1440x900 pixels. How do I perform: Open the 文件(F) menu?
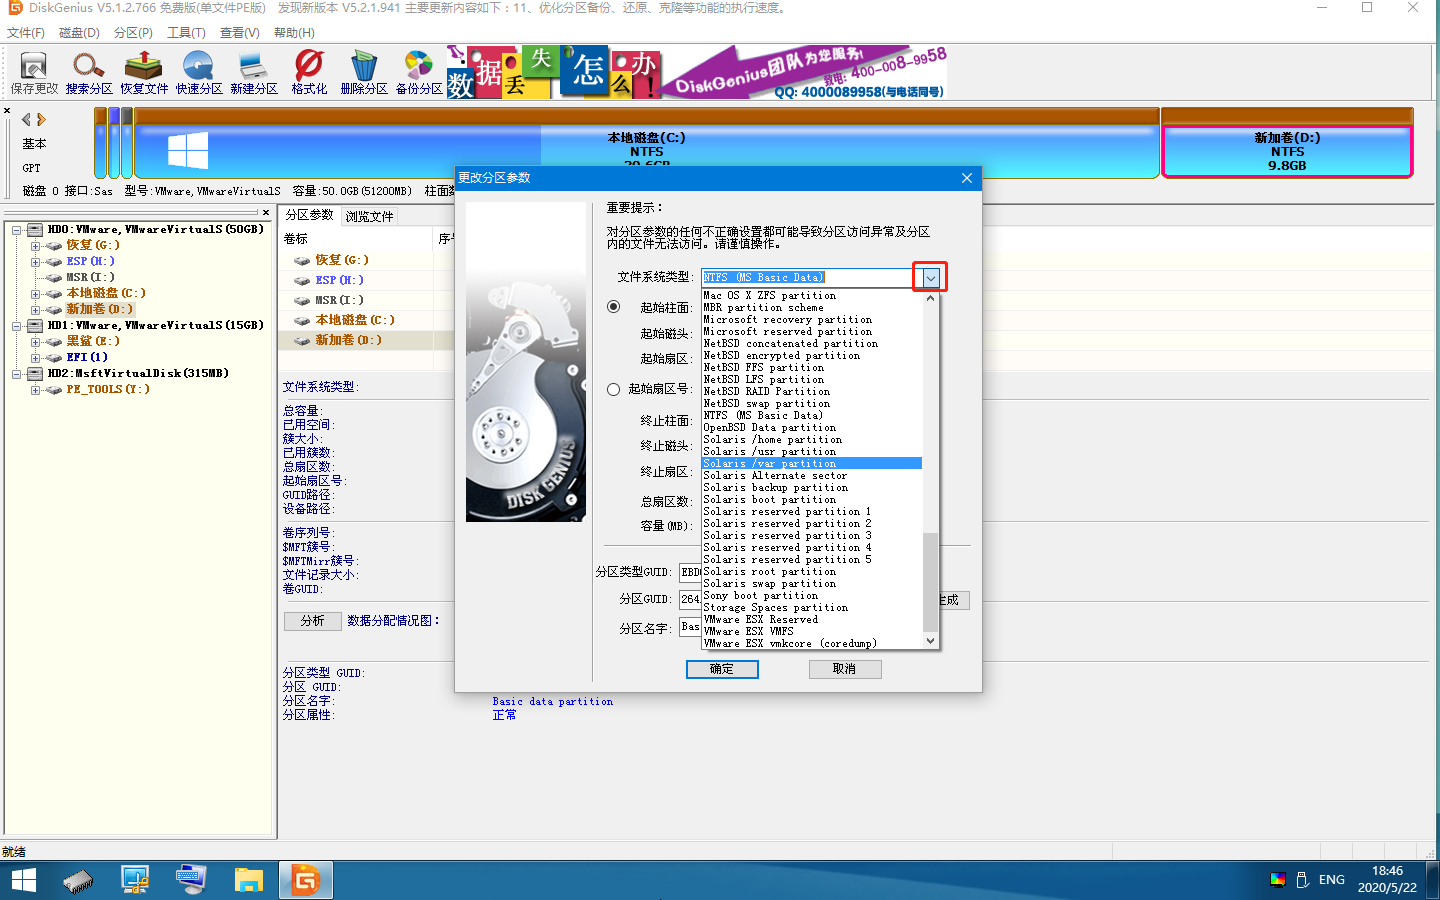click(x=26, y=32)
